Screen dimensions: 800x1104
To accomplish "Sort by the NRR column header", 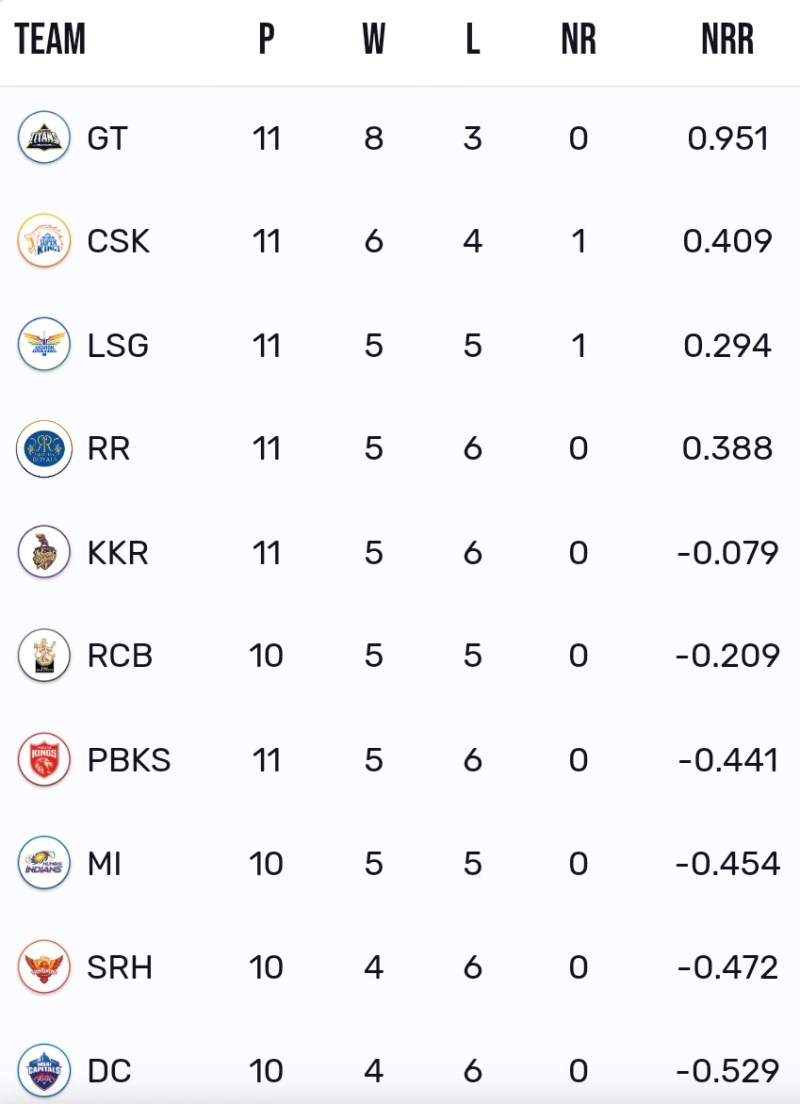I will coord(727,40).
